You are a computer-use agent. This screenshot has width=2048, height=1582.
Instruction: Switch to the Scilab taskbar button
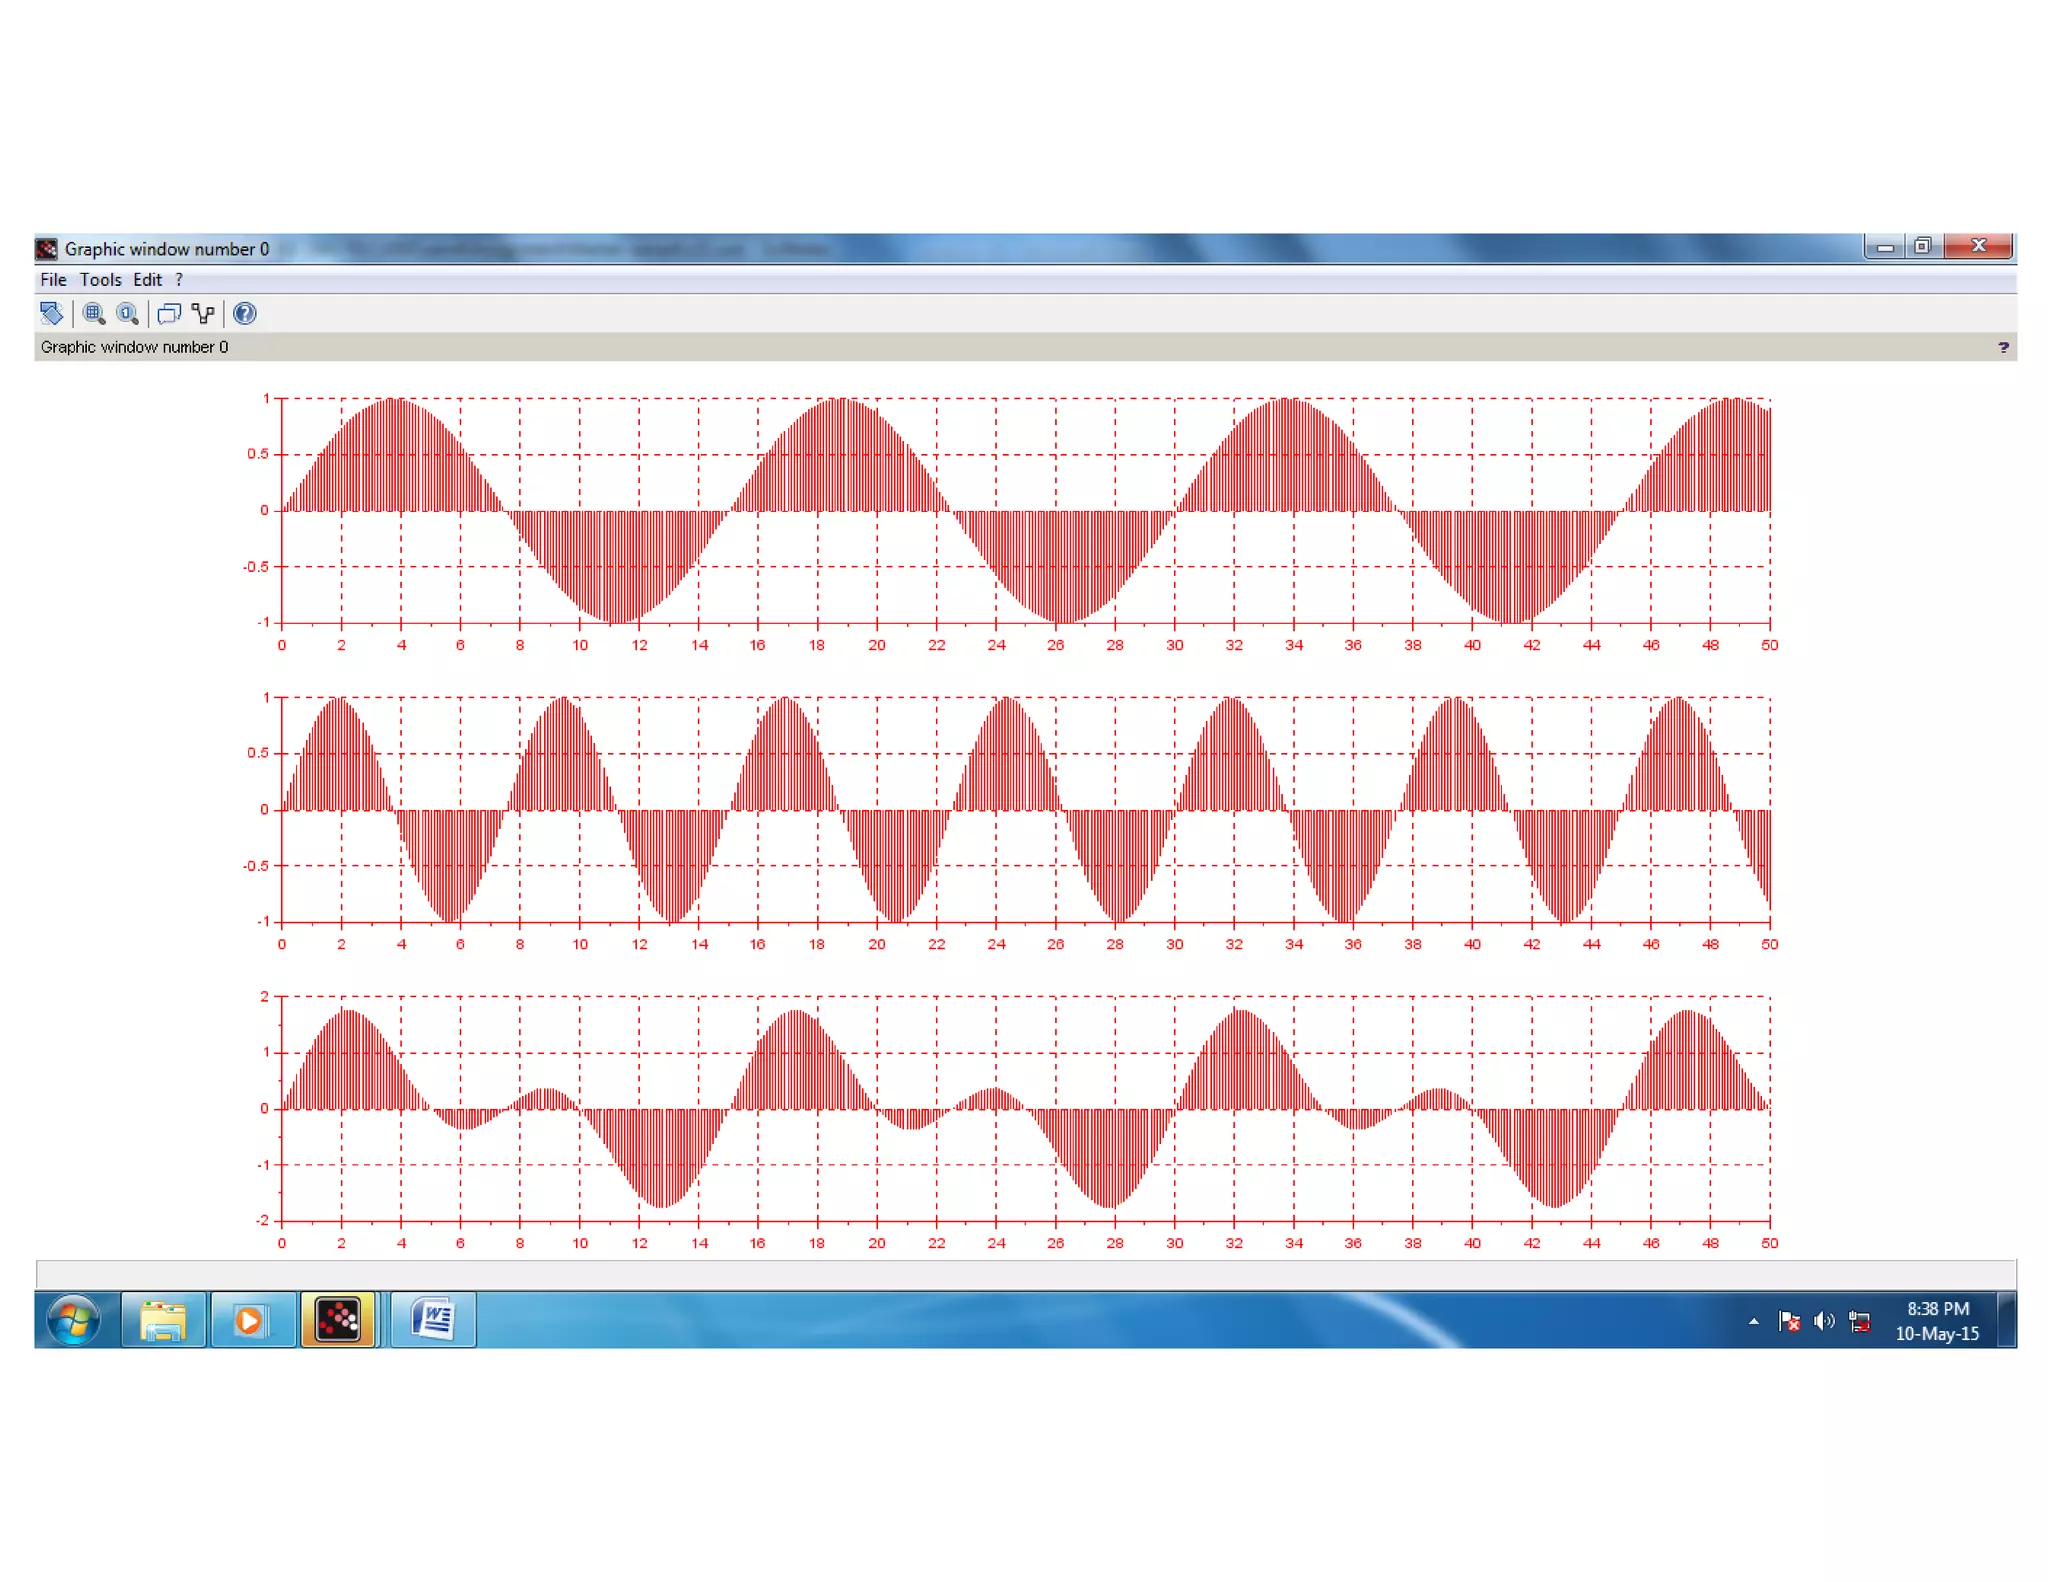pyautogui.click(x=338, y=1320)
